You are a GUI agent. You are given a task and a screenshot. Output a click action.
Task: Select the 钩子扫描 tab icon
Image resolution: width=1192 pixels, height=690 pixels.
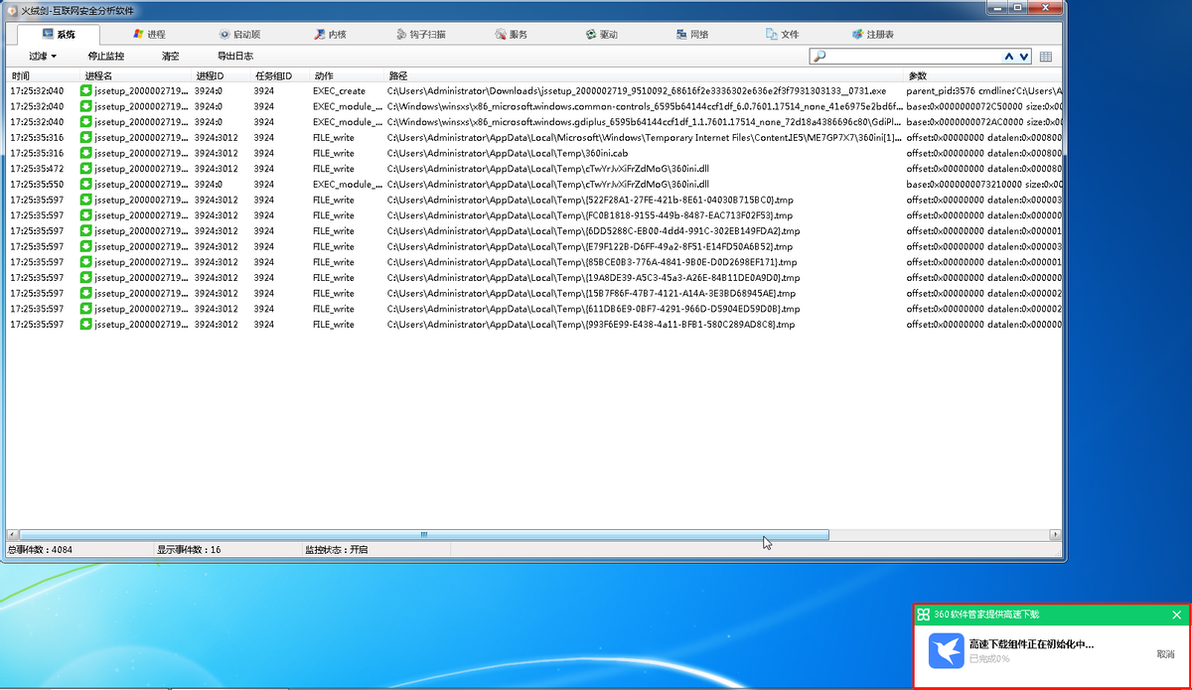tap(401, 34)
